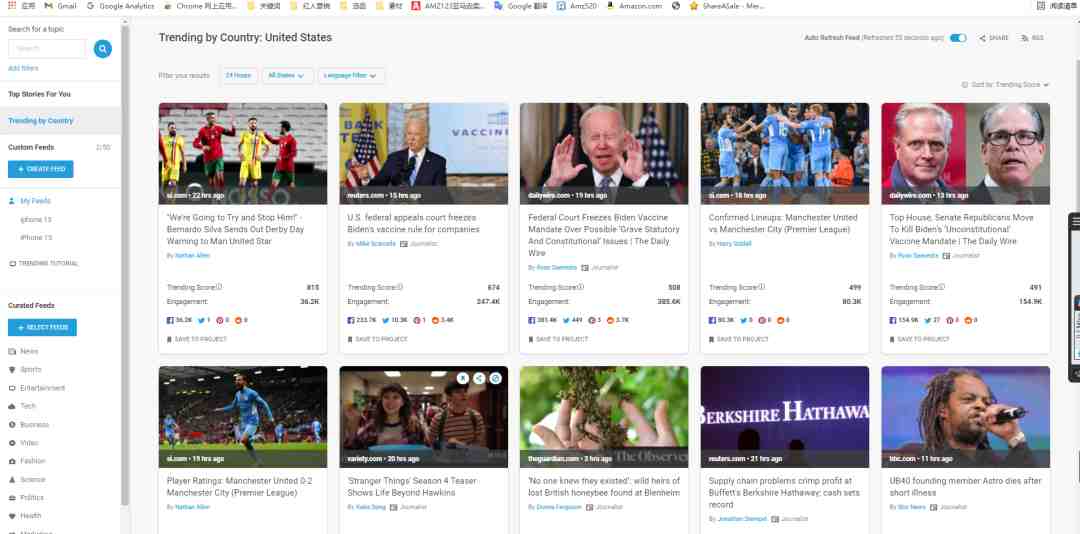The image size is (1080, 534).
Task: Open the Stranger Things Season 4 Teaser headline
Action: coord(412,487)
